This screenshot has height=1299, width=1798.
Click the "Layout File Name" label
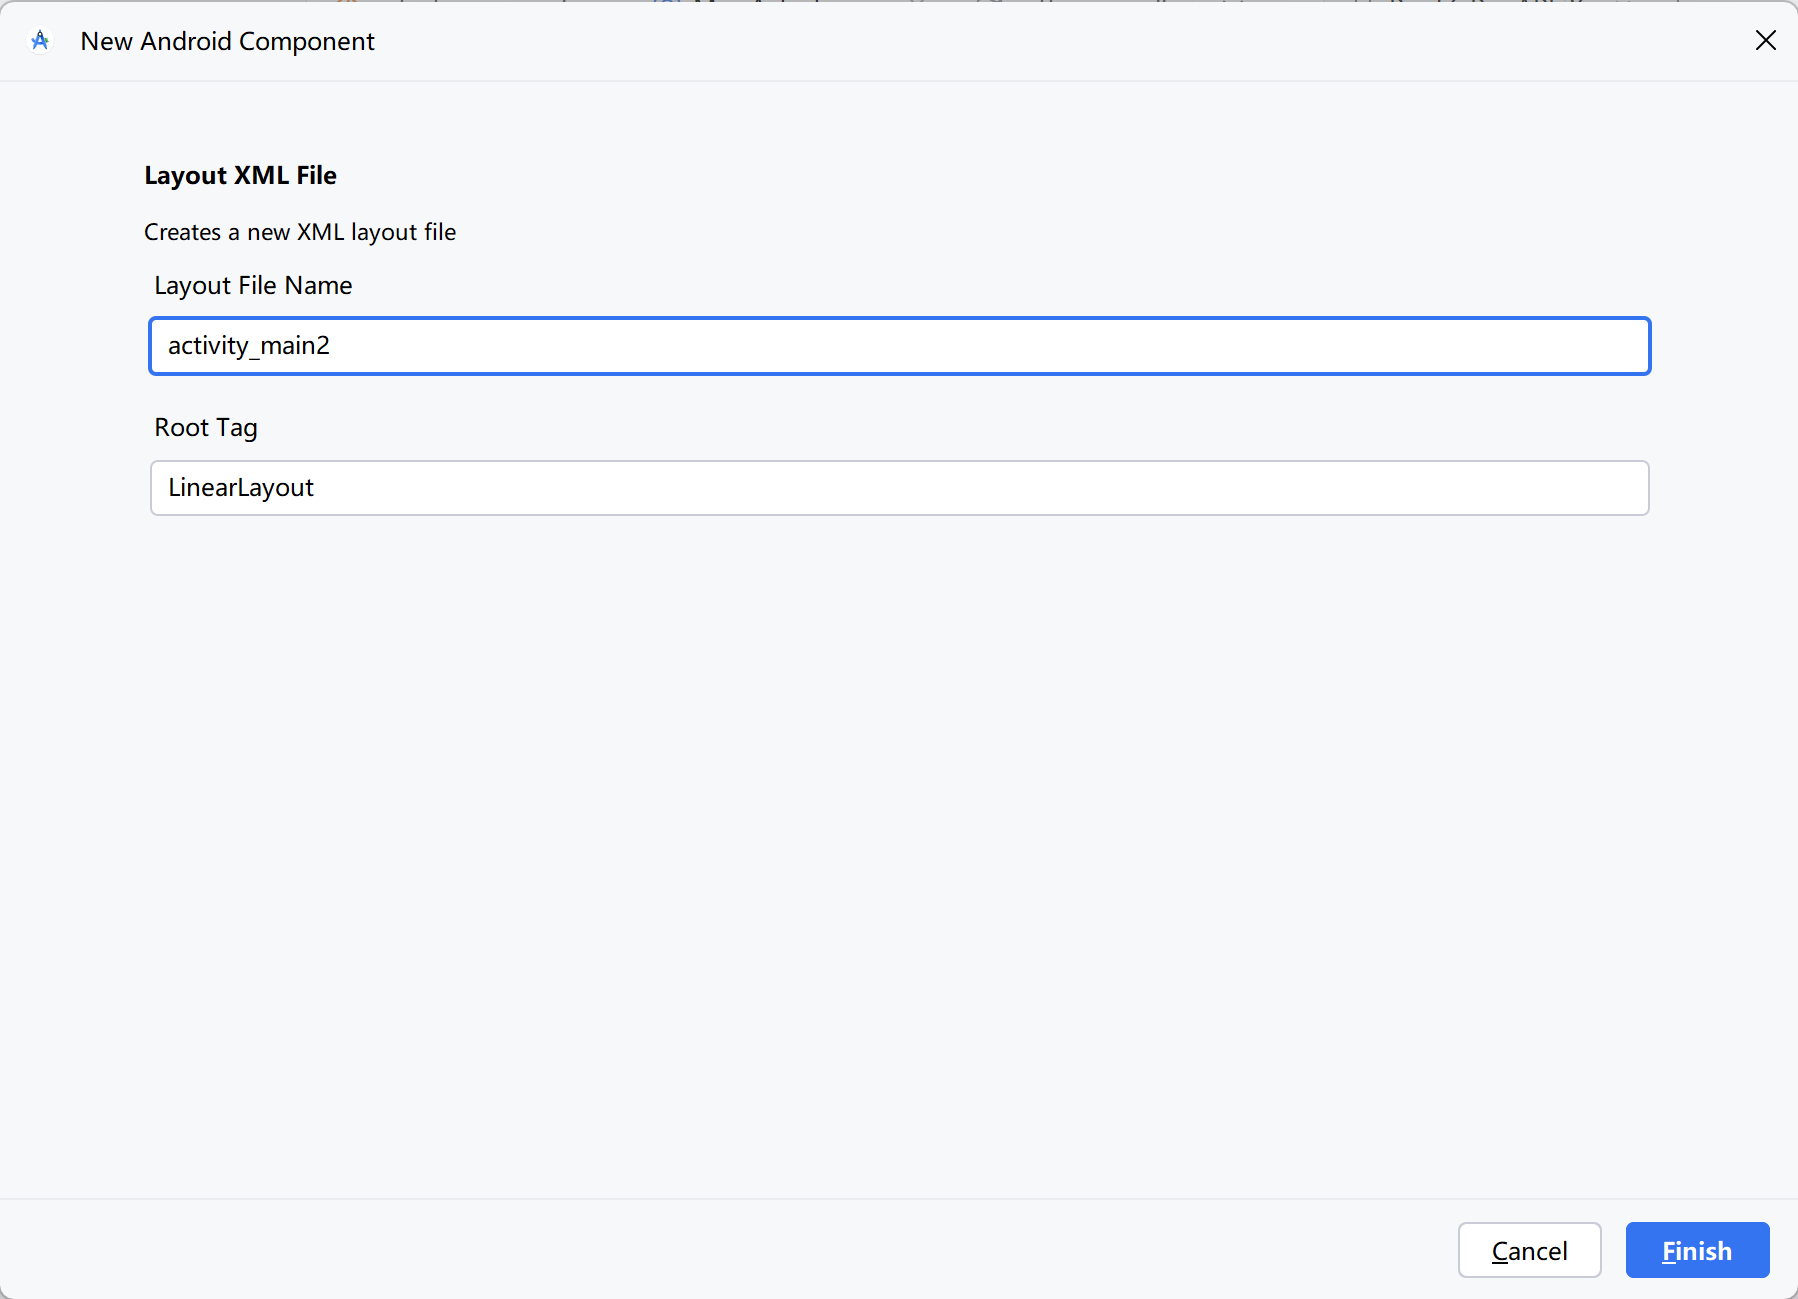tap(253, 286)
